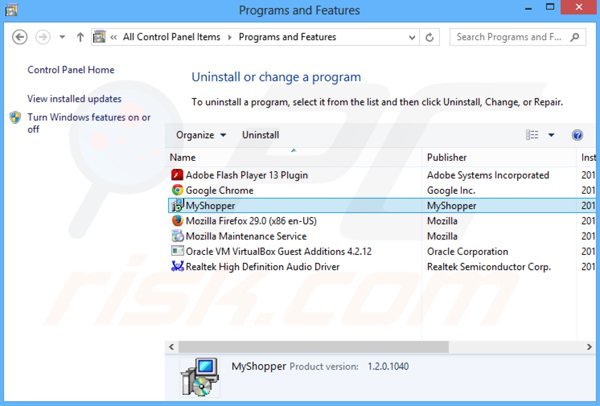The image size is (600, 406).
Task: Open the Organize dropdown menu
Action: (x=201, y=135)
